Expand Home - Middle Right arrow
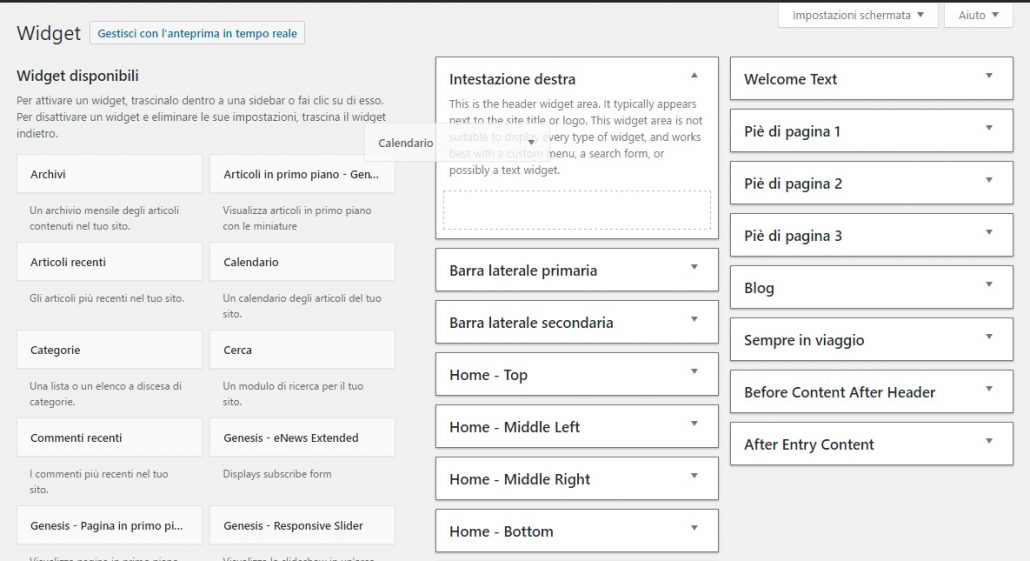The image size is (1030, 561). [x=694, y=476]
